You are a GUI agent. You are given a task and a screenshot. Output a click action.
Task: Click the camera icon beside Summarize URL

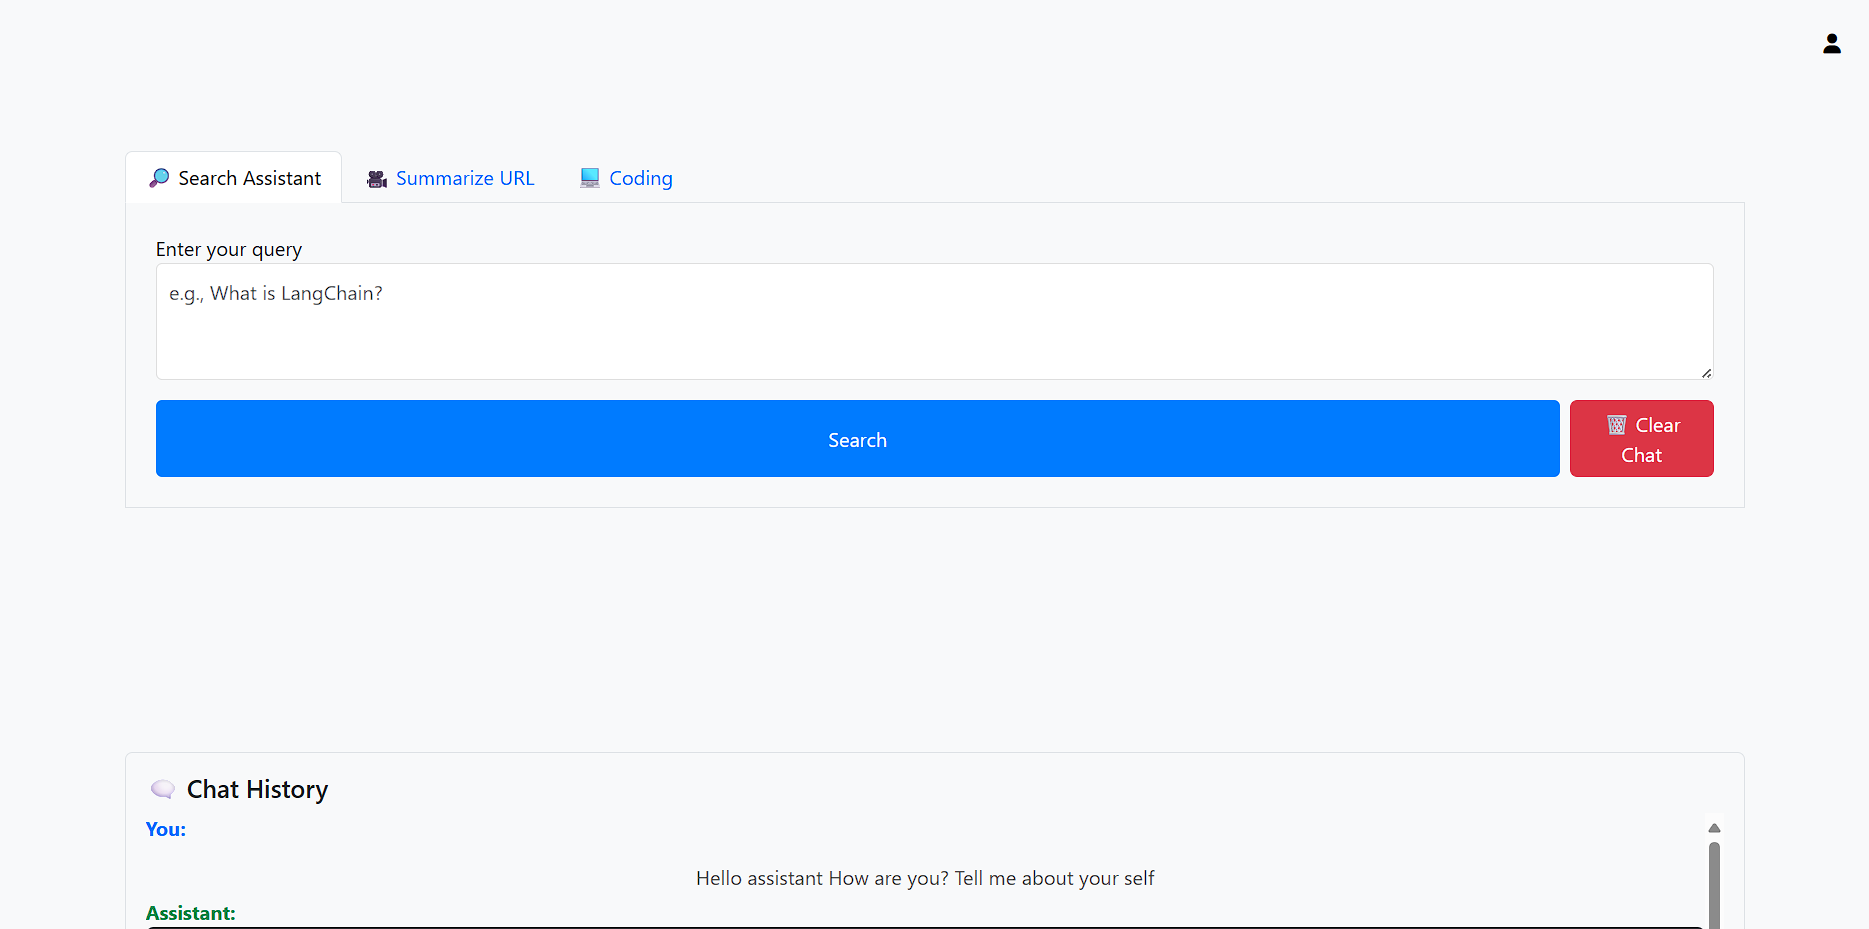click(x=377, y=179)
